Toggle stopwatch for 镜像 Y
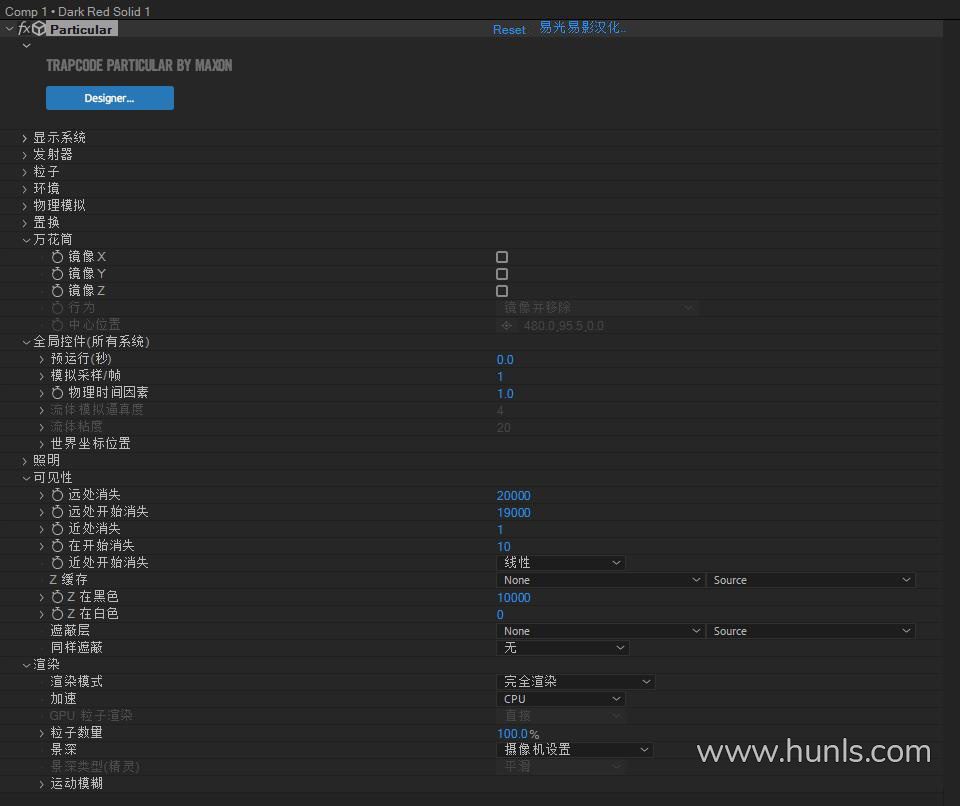Image resolution: width=960 pixels, height=806 pixels. point(57,274)
